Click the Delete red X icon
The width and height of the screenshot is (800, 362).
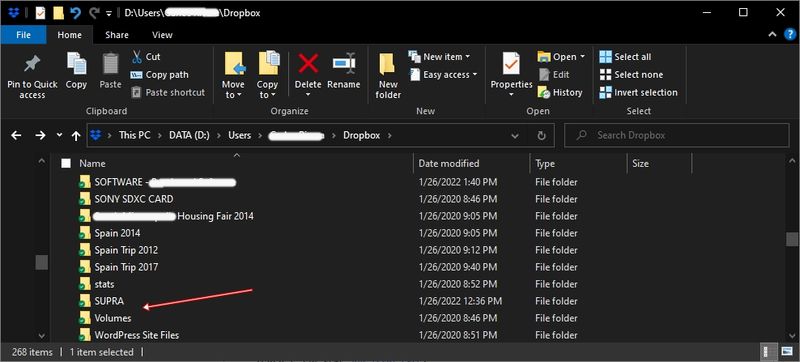pos(308,64)
